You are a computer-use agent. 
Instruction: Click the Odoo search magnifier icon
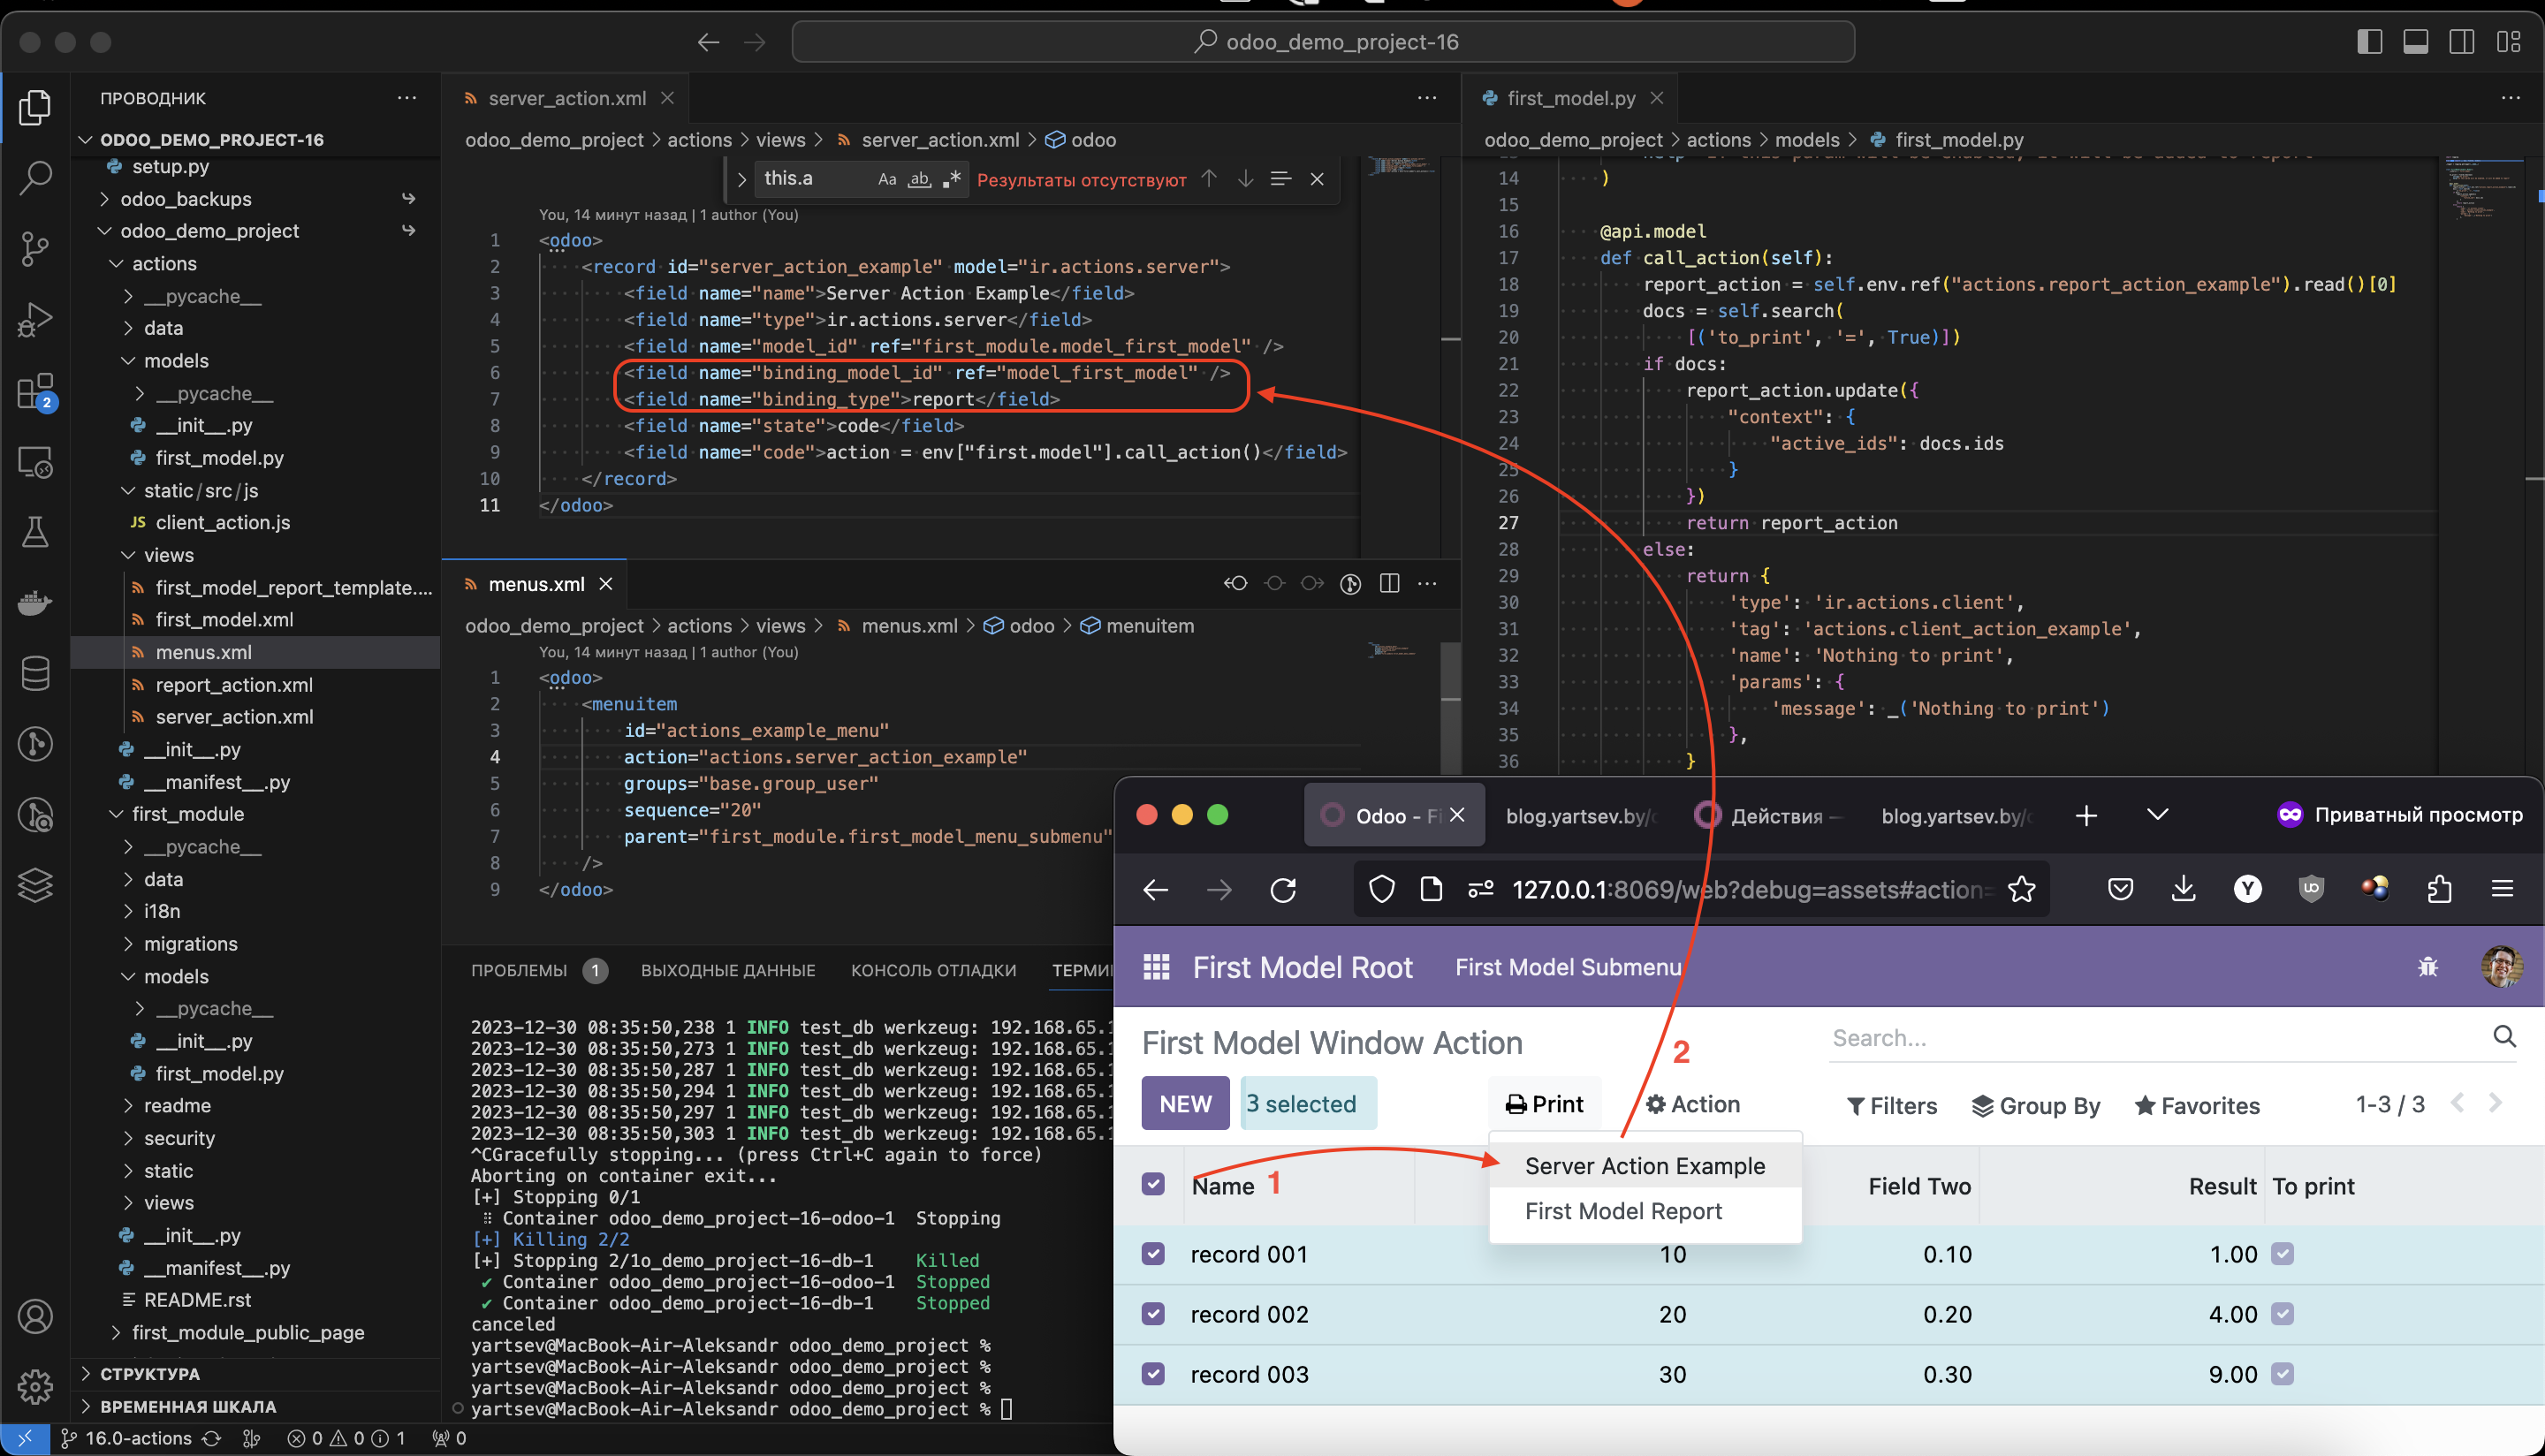click(2504, 1037)
